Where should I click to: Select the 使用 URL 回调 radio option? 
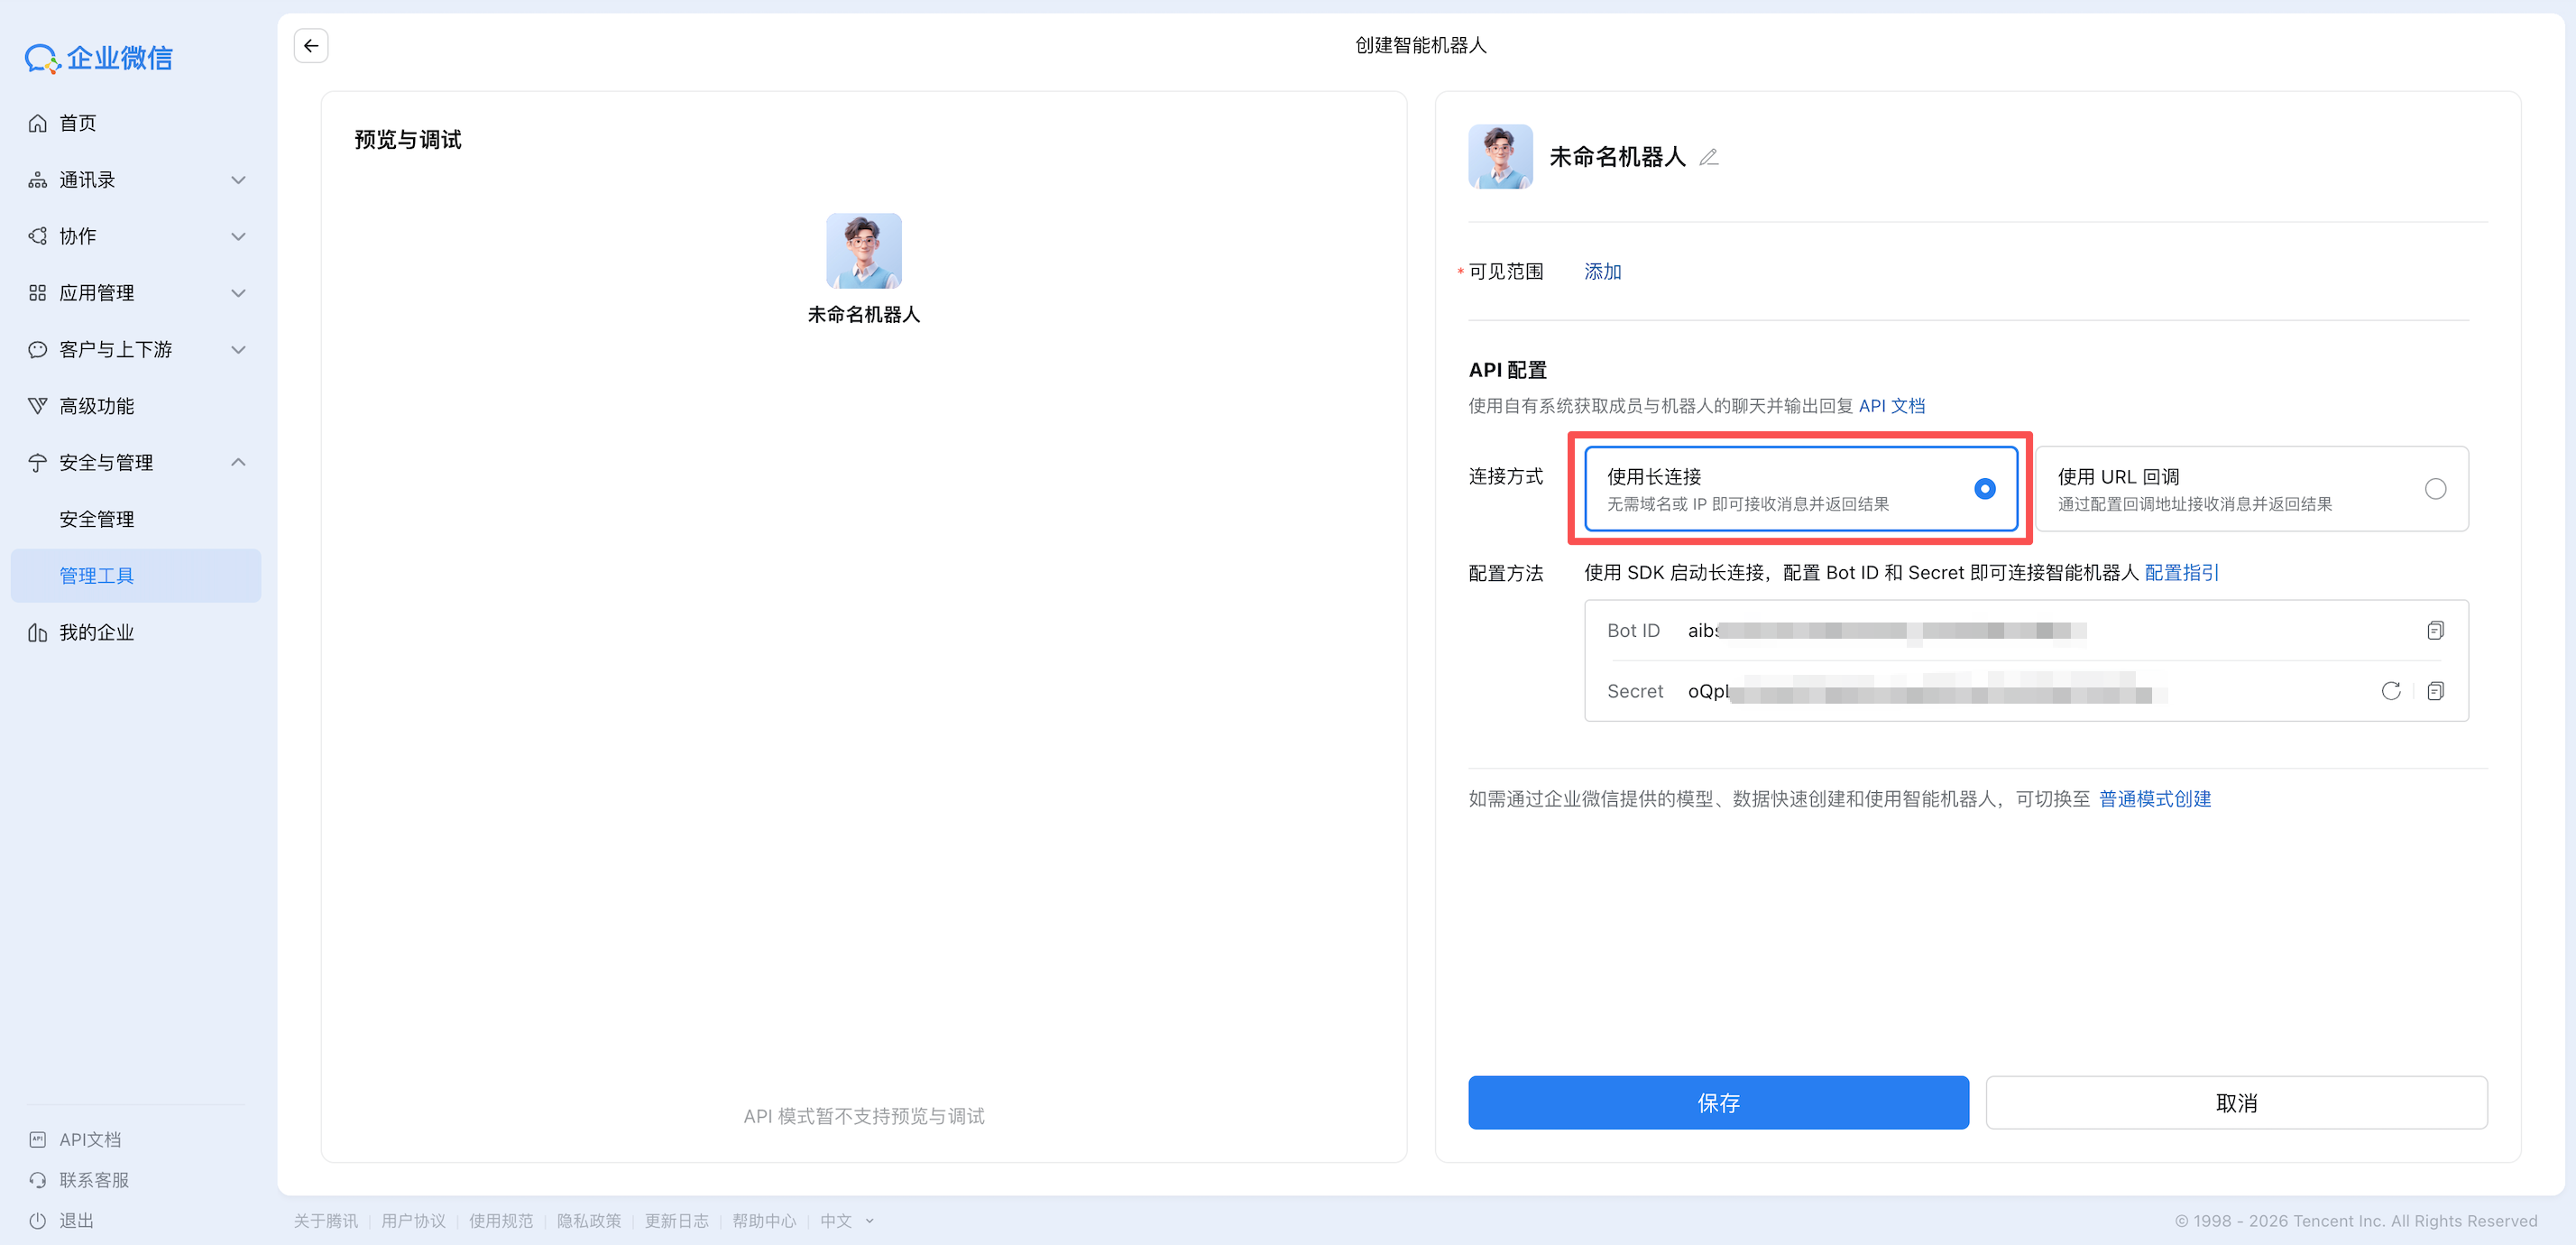click(2435, 489)
